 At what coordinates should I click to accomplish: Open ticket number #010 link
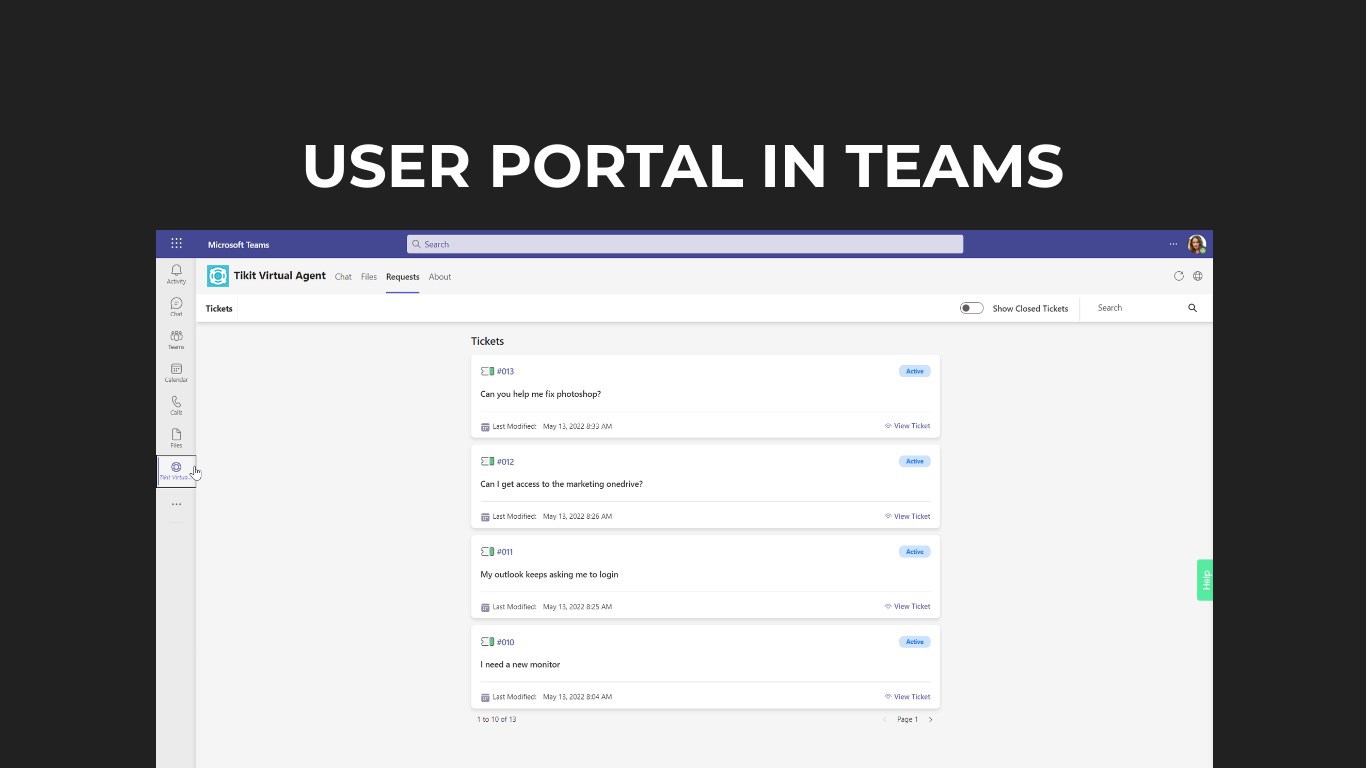tap(505, 642)
